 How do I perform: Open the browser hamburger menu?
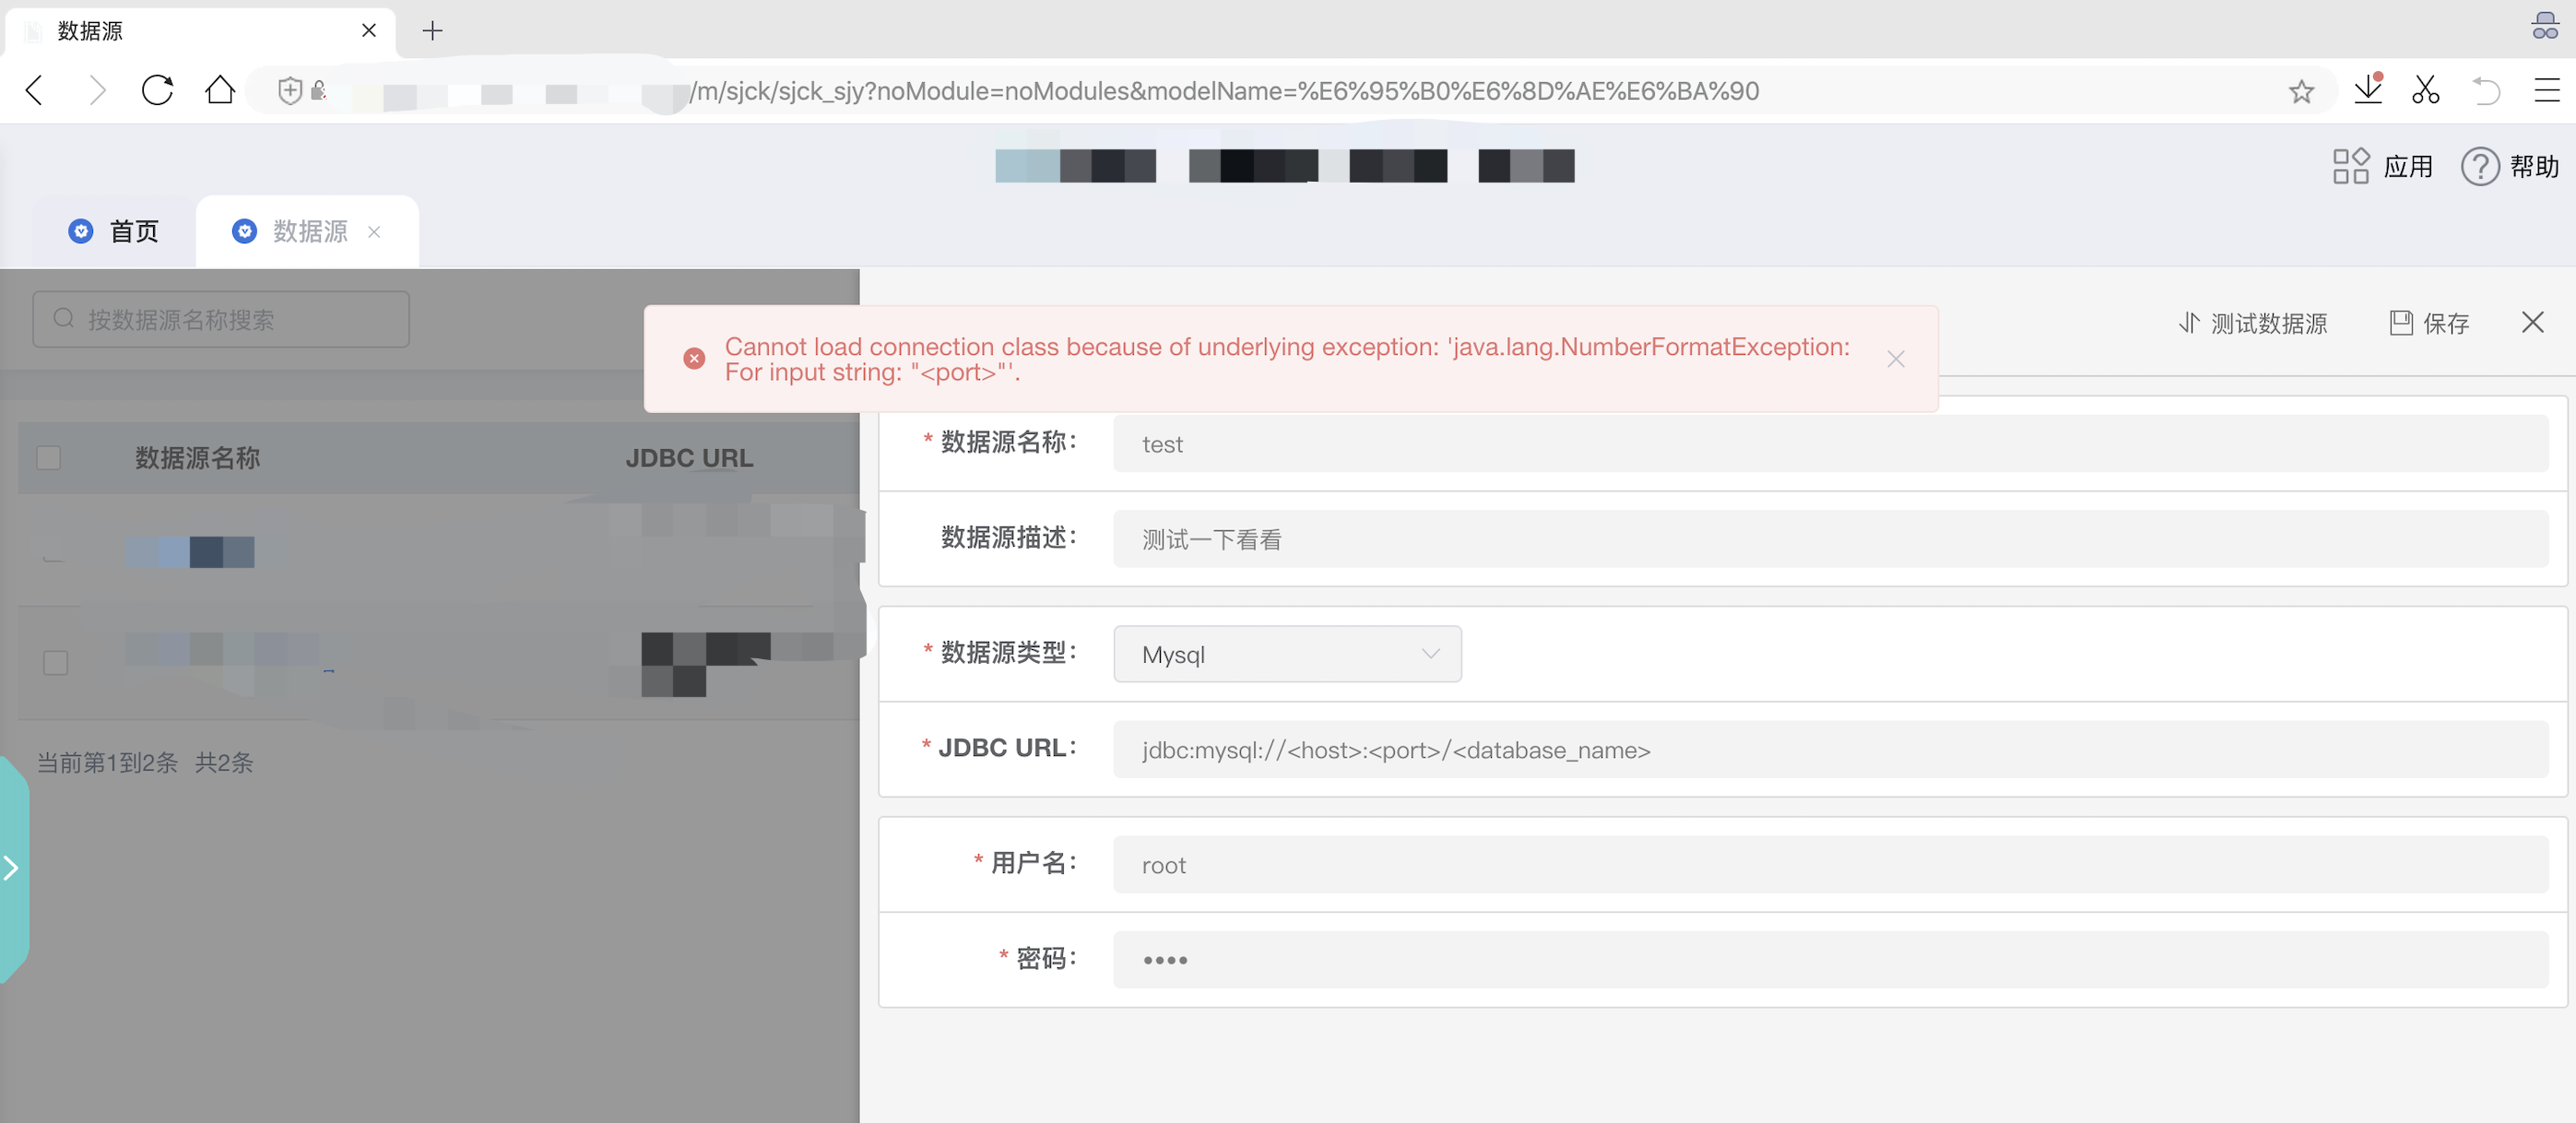pos(2546,90)
